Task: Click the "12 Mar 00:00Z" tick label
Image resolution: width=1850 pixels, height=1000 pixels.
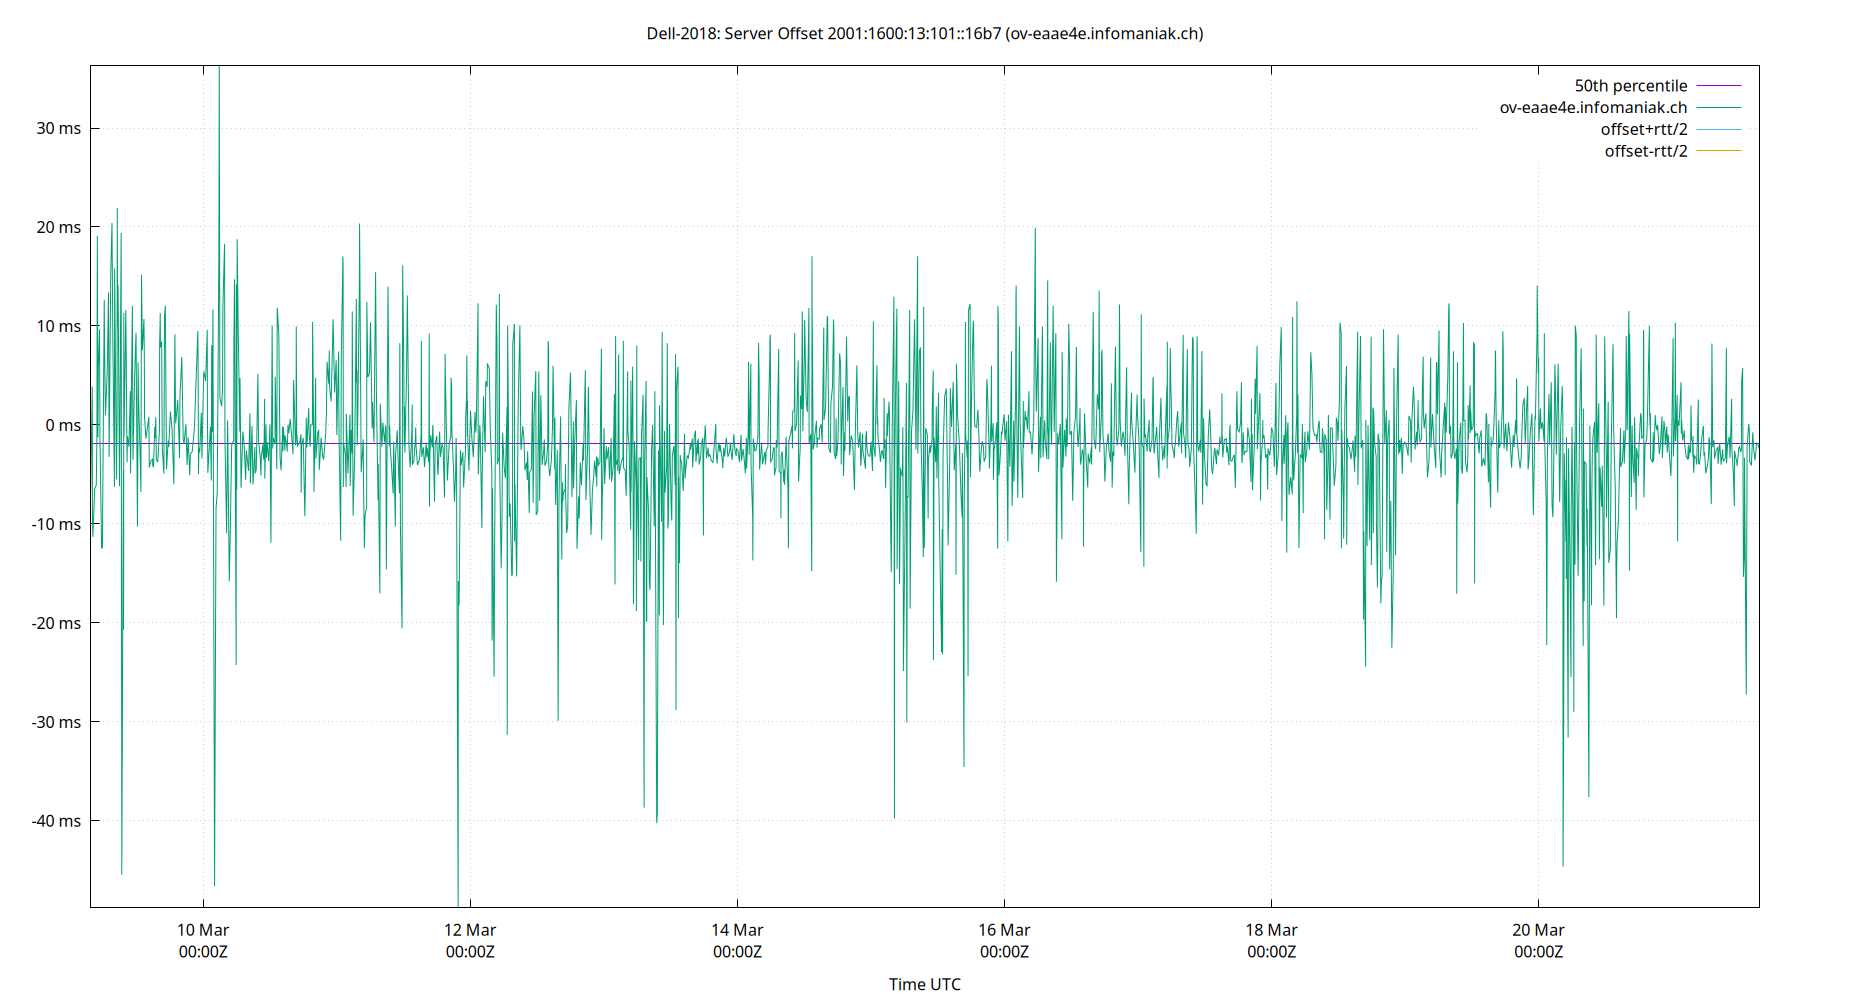Action: (471, 940)
